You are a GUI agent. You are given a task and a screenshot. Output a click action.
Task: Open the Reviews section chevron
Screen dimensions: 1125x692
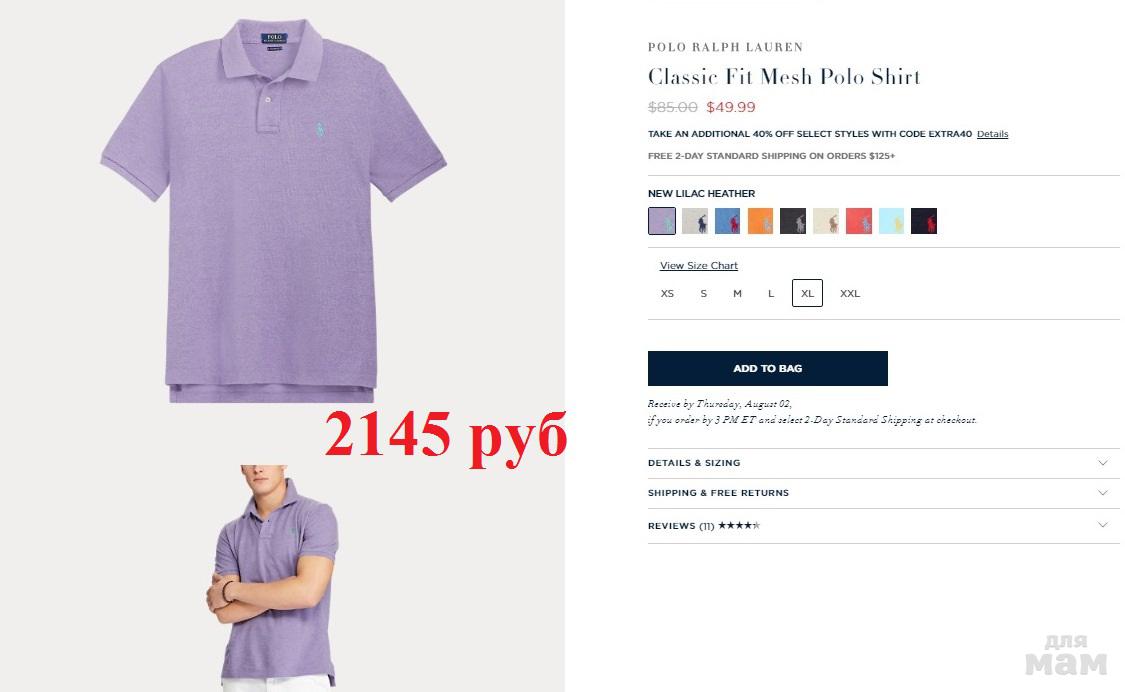[1103, 525]
